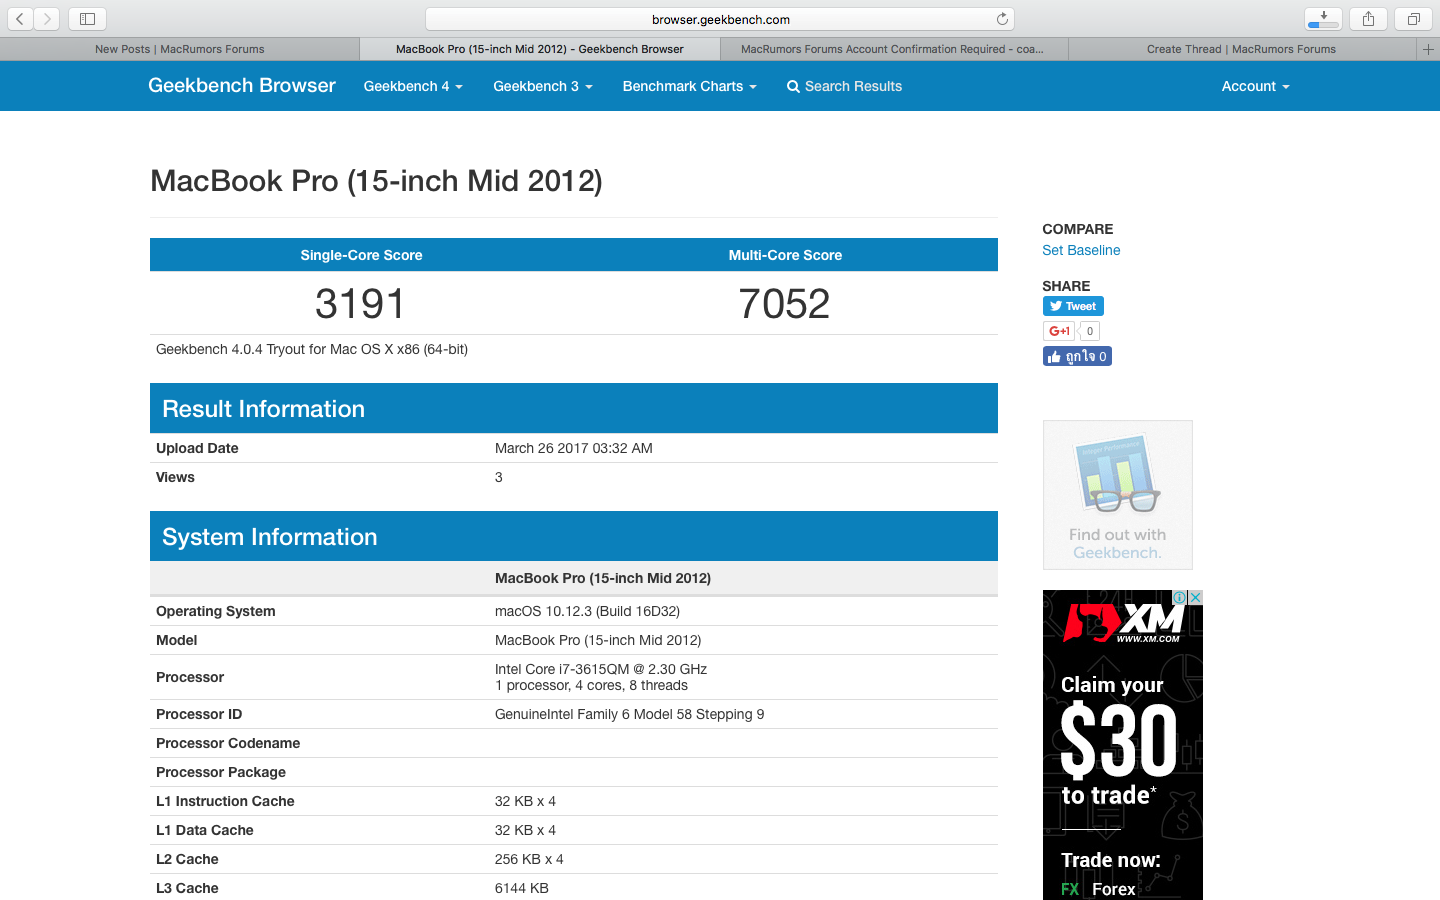Click the L3 Cache 6144 KB value
This screenshot has height=900, width=1440.
tap(521, 888)
